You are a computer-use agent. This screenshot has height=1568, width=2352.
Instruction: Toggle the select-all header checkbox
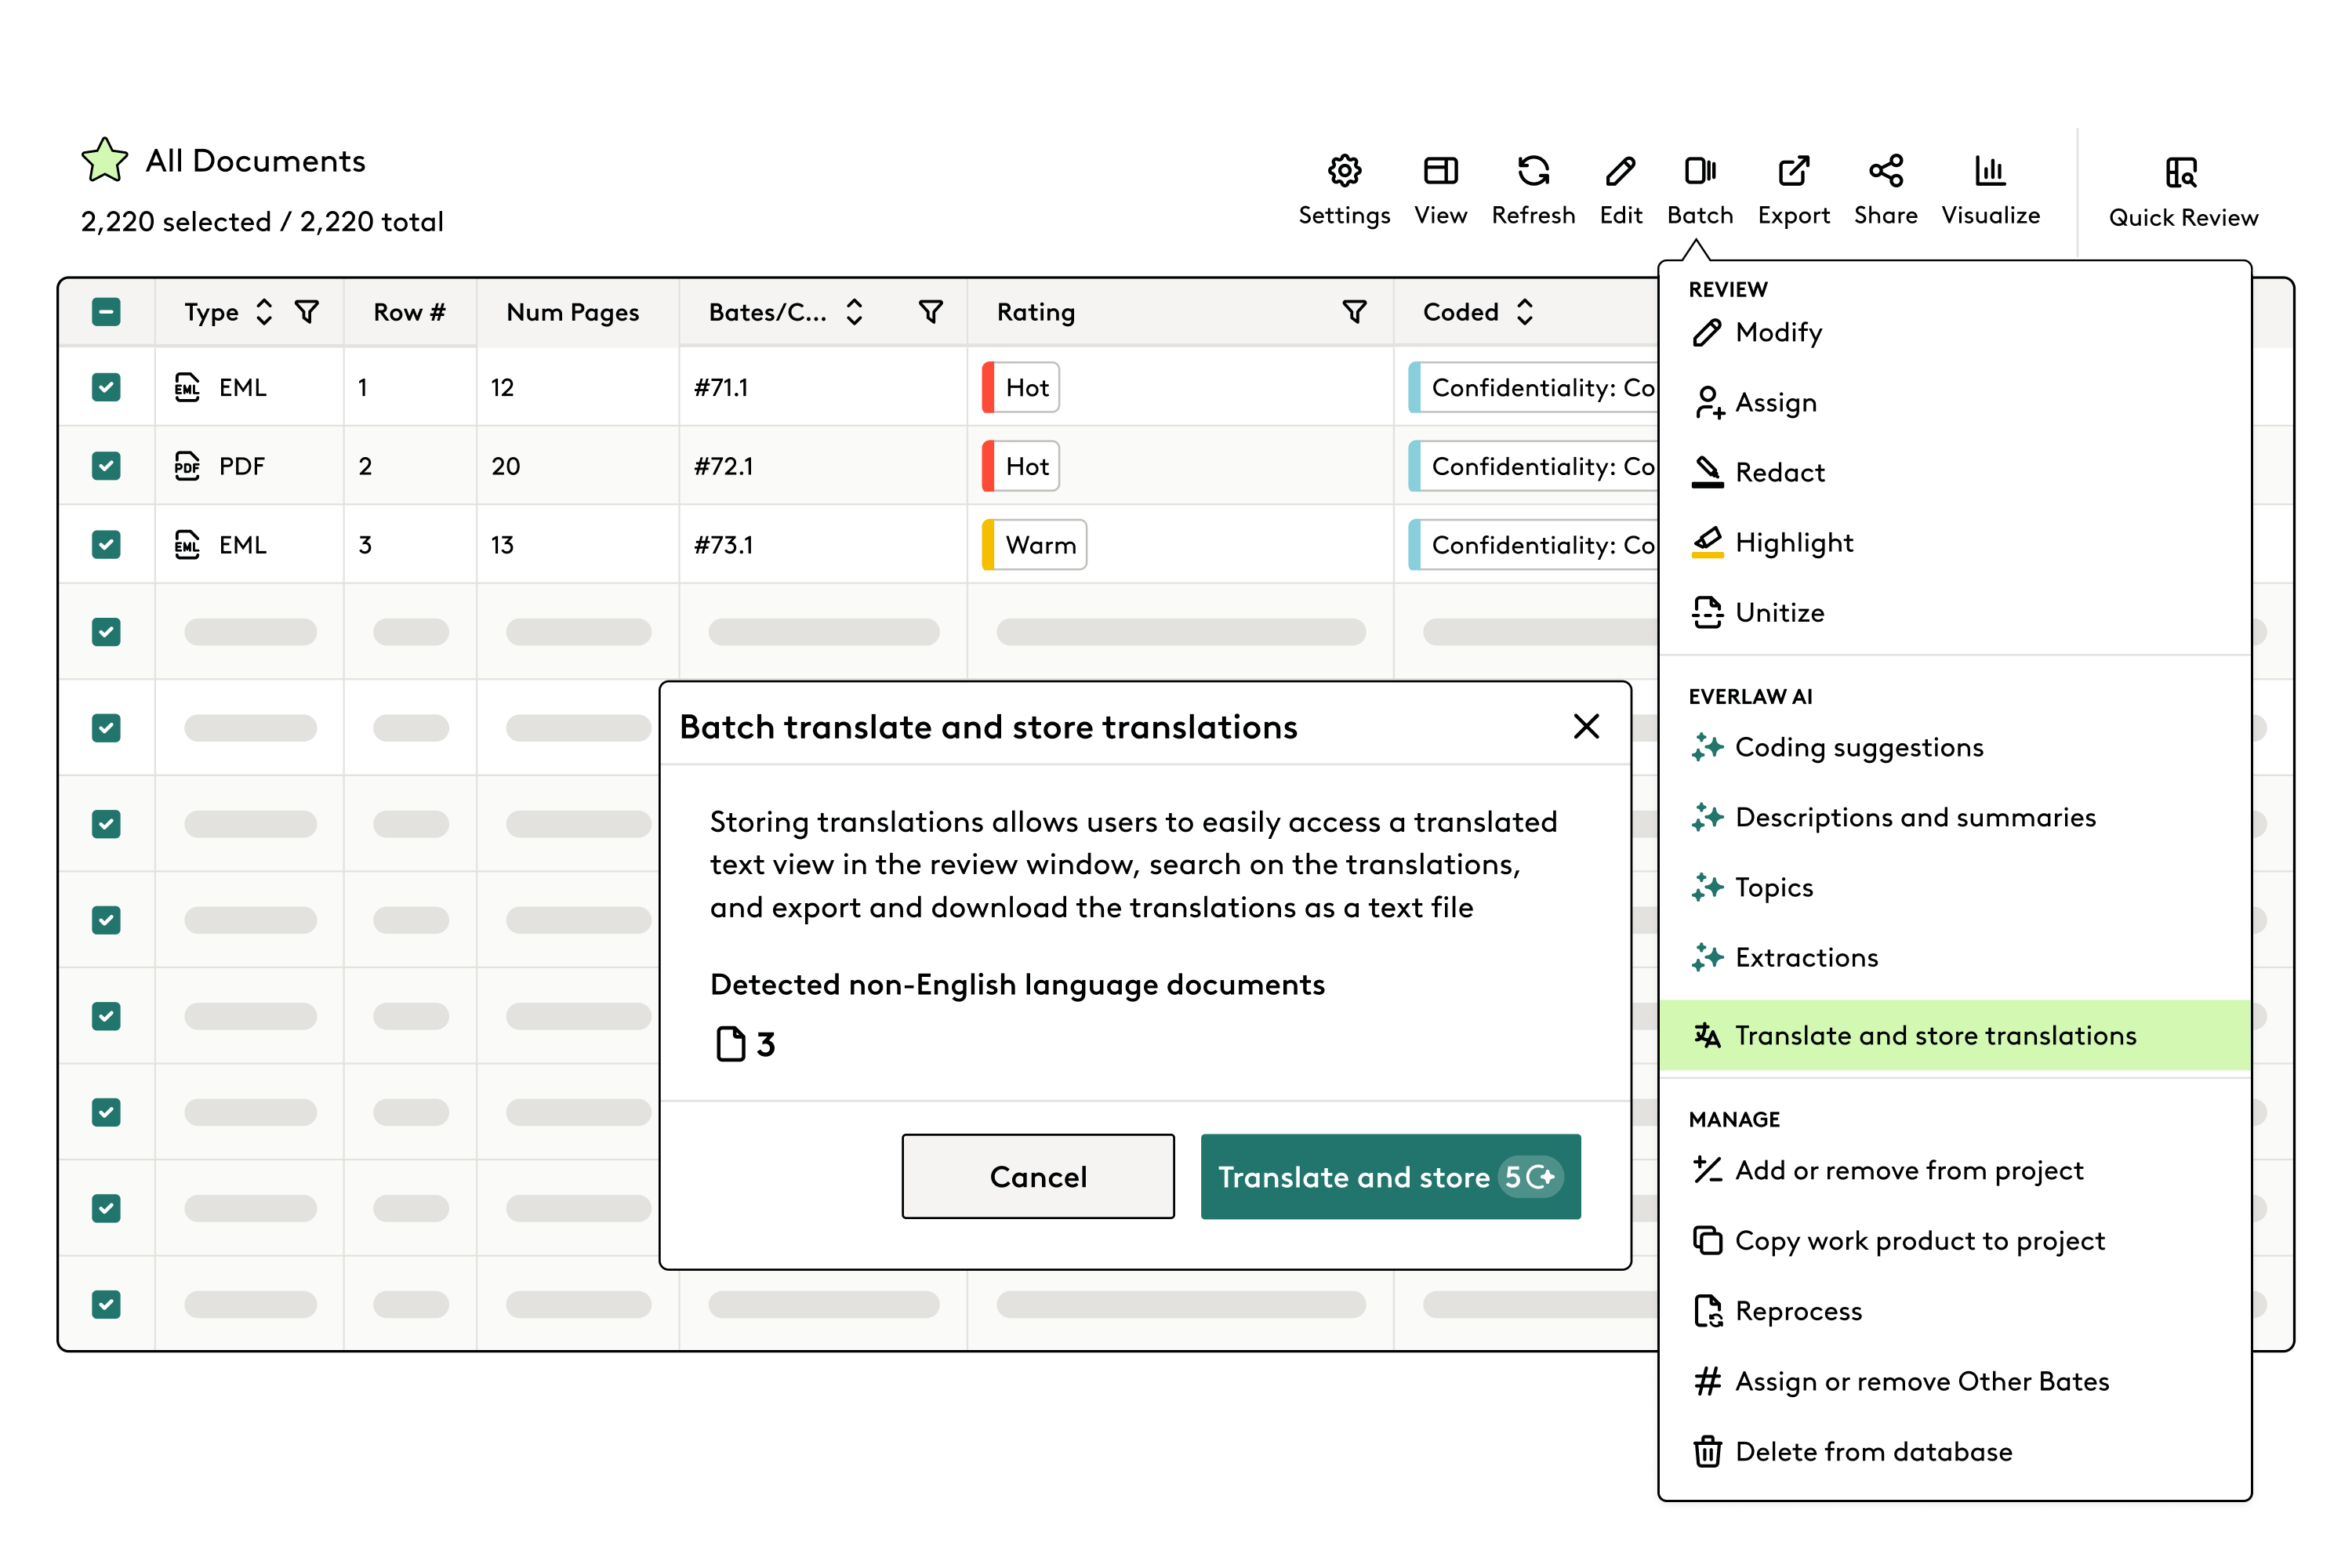click(106, 312)
